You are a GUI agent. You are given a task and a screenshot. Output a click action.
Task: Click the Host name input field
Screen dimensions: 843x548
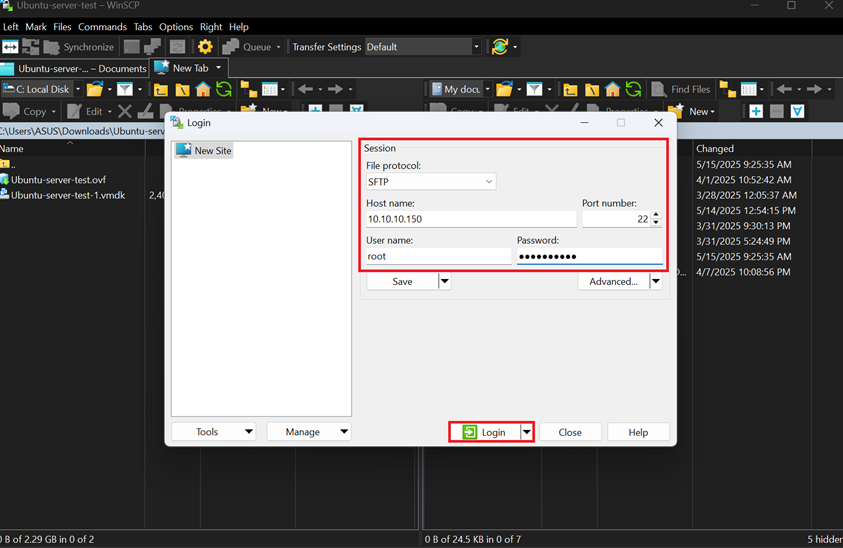coord(470,219)
